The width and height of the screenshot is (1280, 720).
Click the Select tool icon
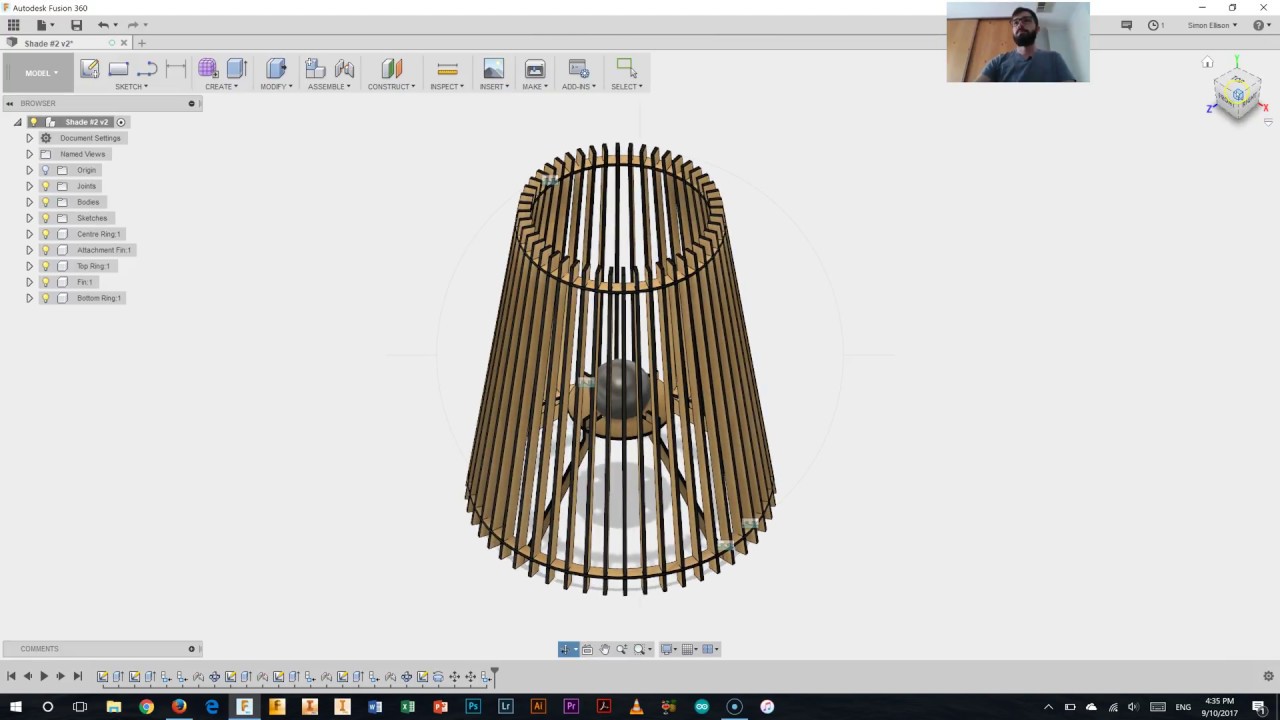coord(626,68)
